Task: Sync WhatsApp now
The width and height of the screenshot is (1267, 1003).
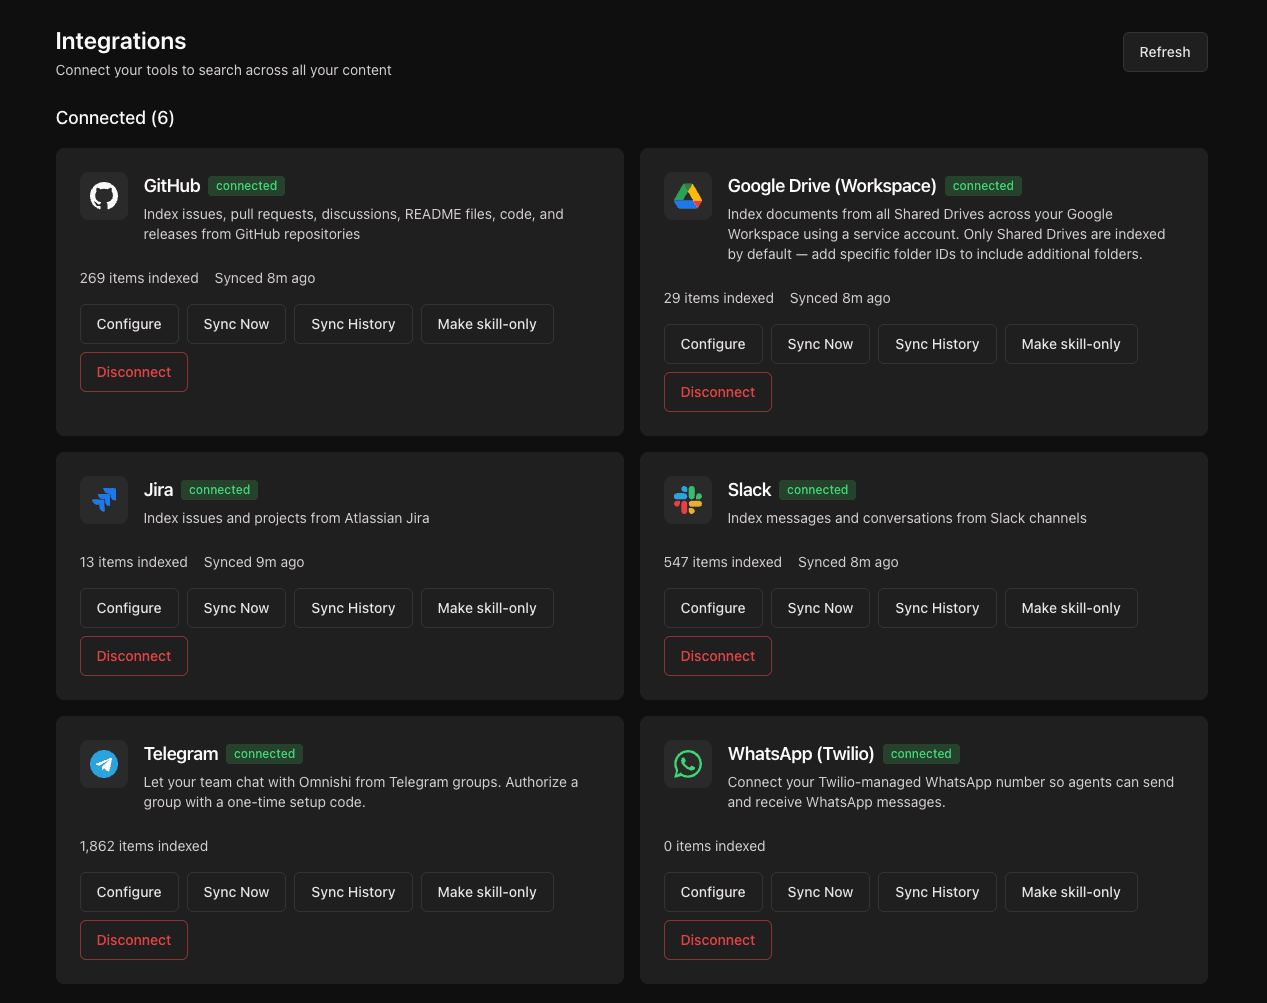Action: (820, 892)
